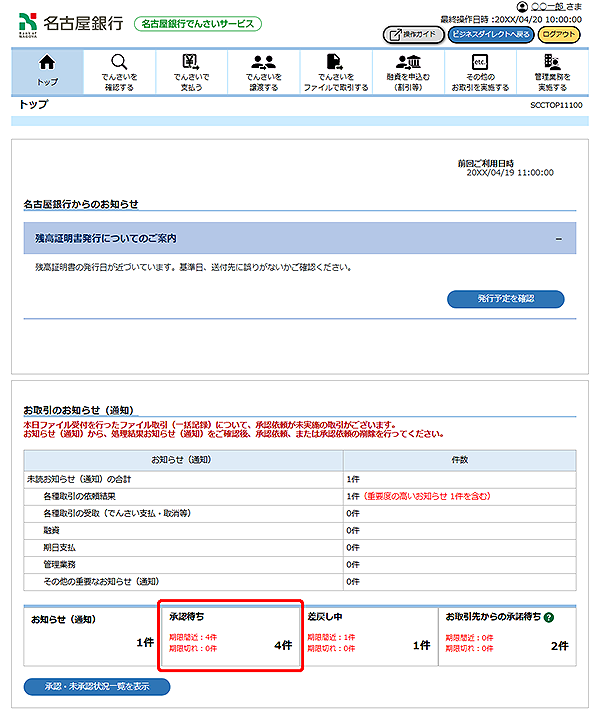The width and height of the screenshot is (600, 714).
Task: Click ビジネスダイレクトへ戻る button
Action: click(x=490, y=34)
